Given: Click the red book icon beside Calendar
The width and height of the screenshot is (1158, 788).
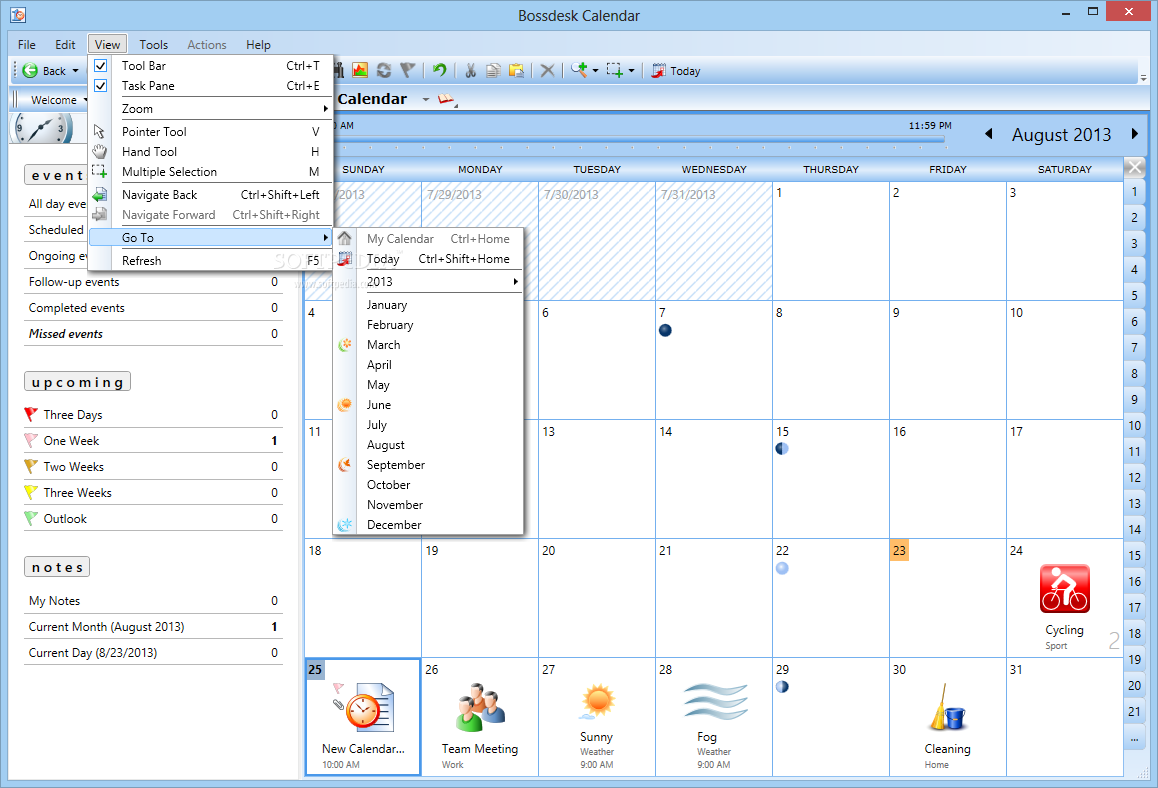Looking at the screenshot, I should [446, 99].
